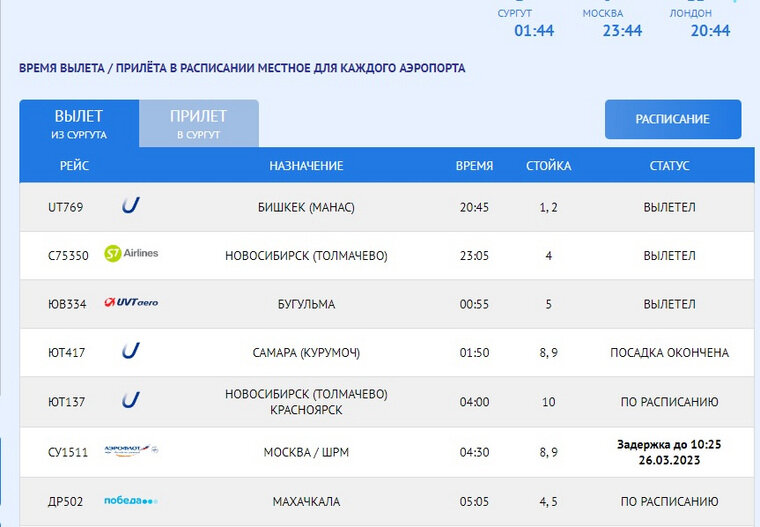760x527 pixels.
Task: Select flight number ЮТ137
Action: tap(66, 402)
